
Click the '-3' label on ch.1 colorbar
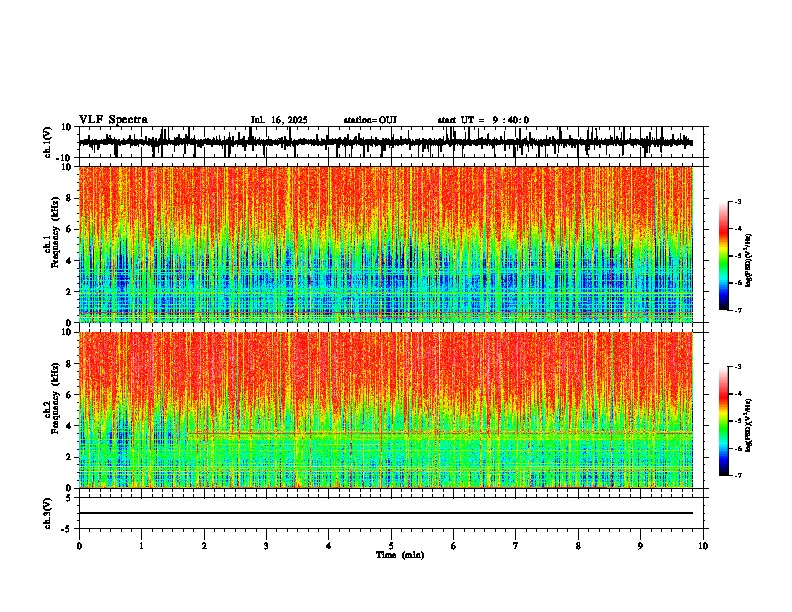click(738, 202)
